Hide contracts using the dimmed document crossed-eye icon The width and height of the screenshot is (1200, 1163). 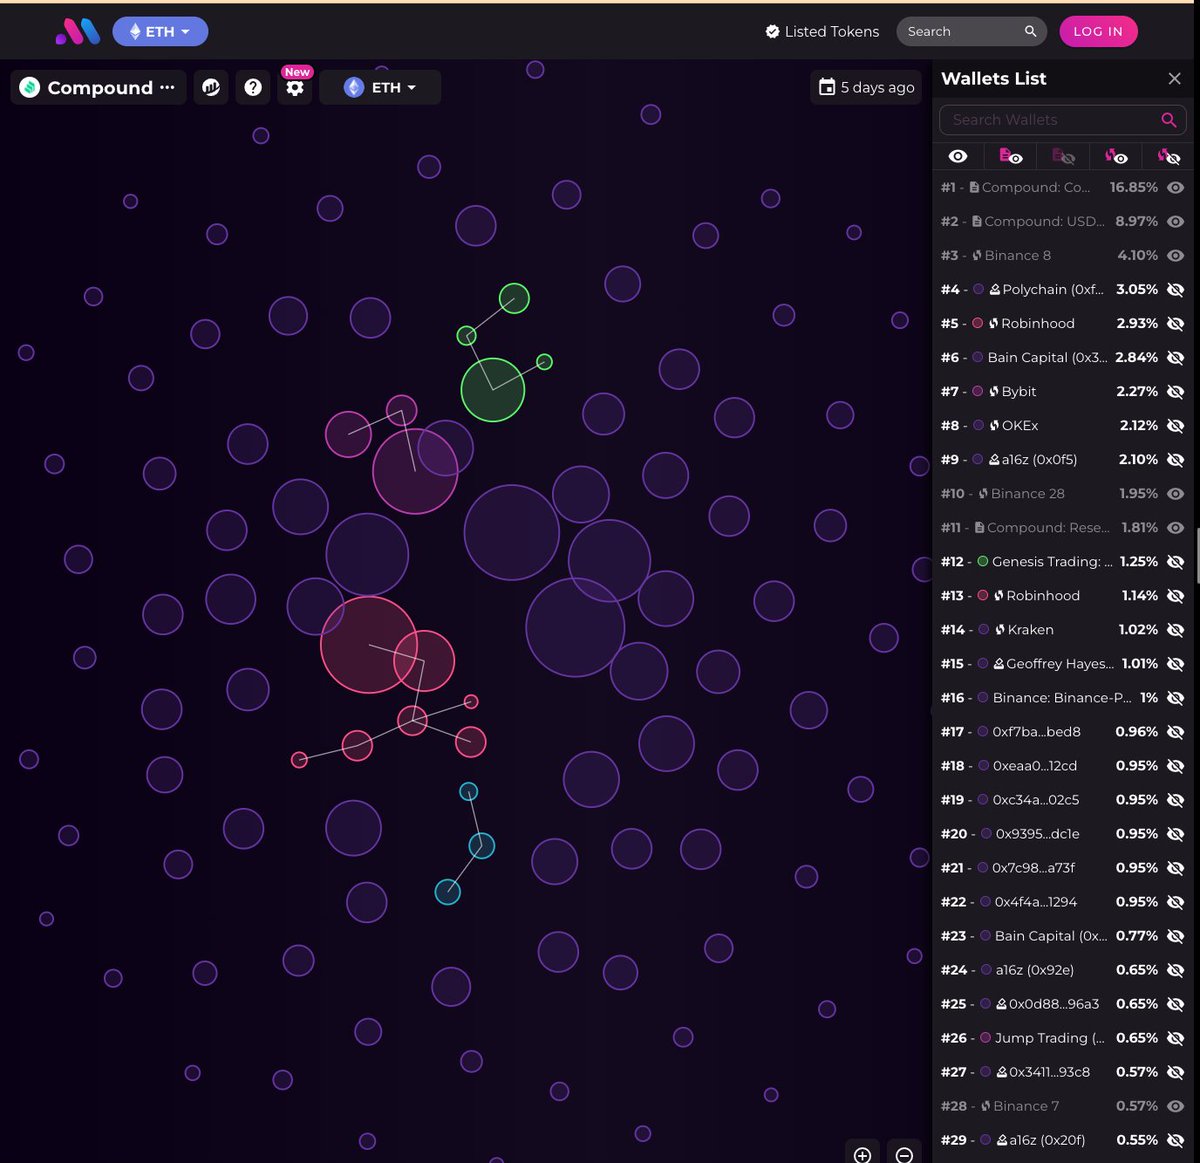pos(1063,156)
